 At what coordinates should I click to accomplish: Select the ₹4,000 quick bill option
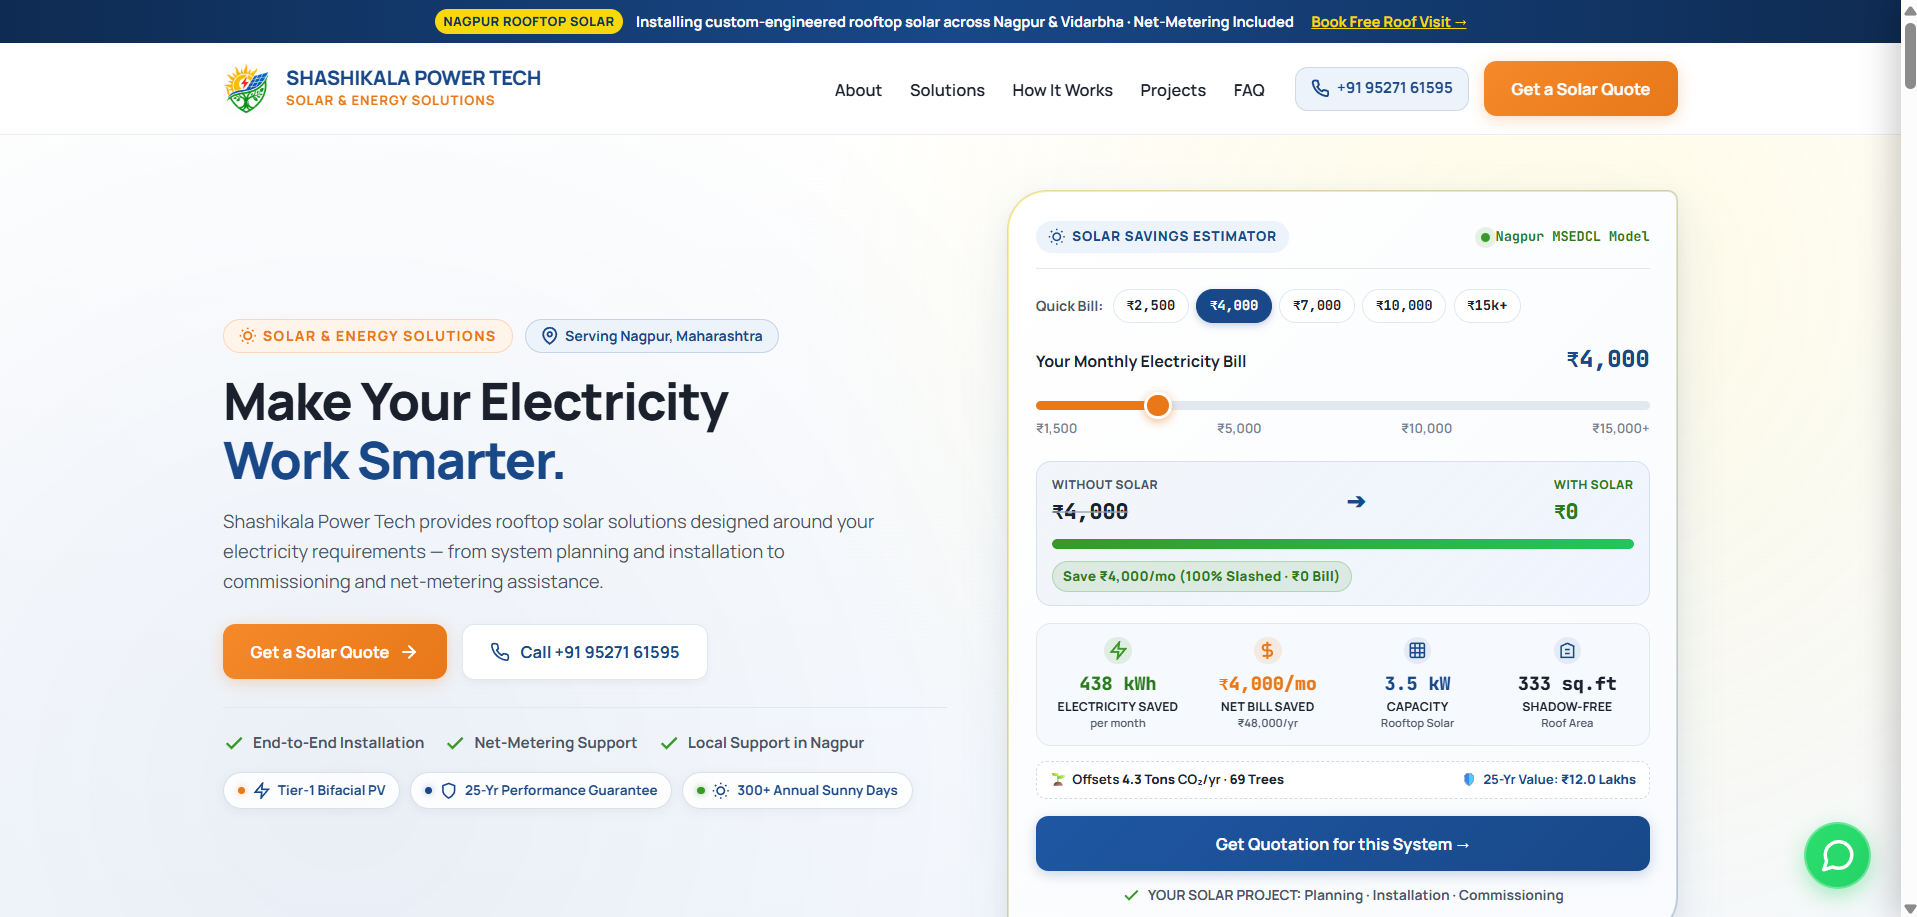point(1234,306)
